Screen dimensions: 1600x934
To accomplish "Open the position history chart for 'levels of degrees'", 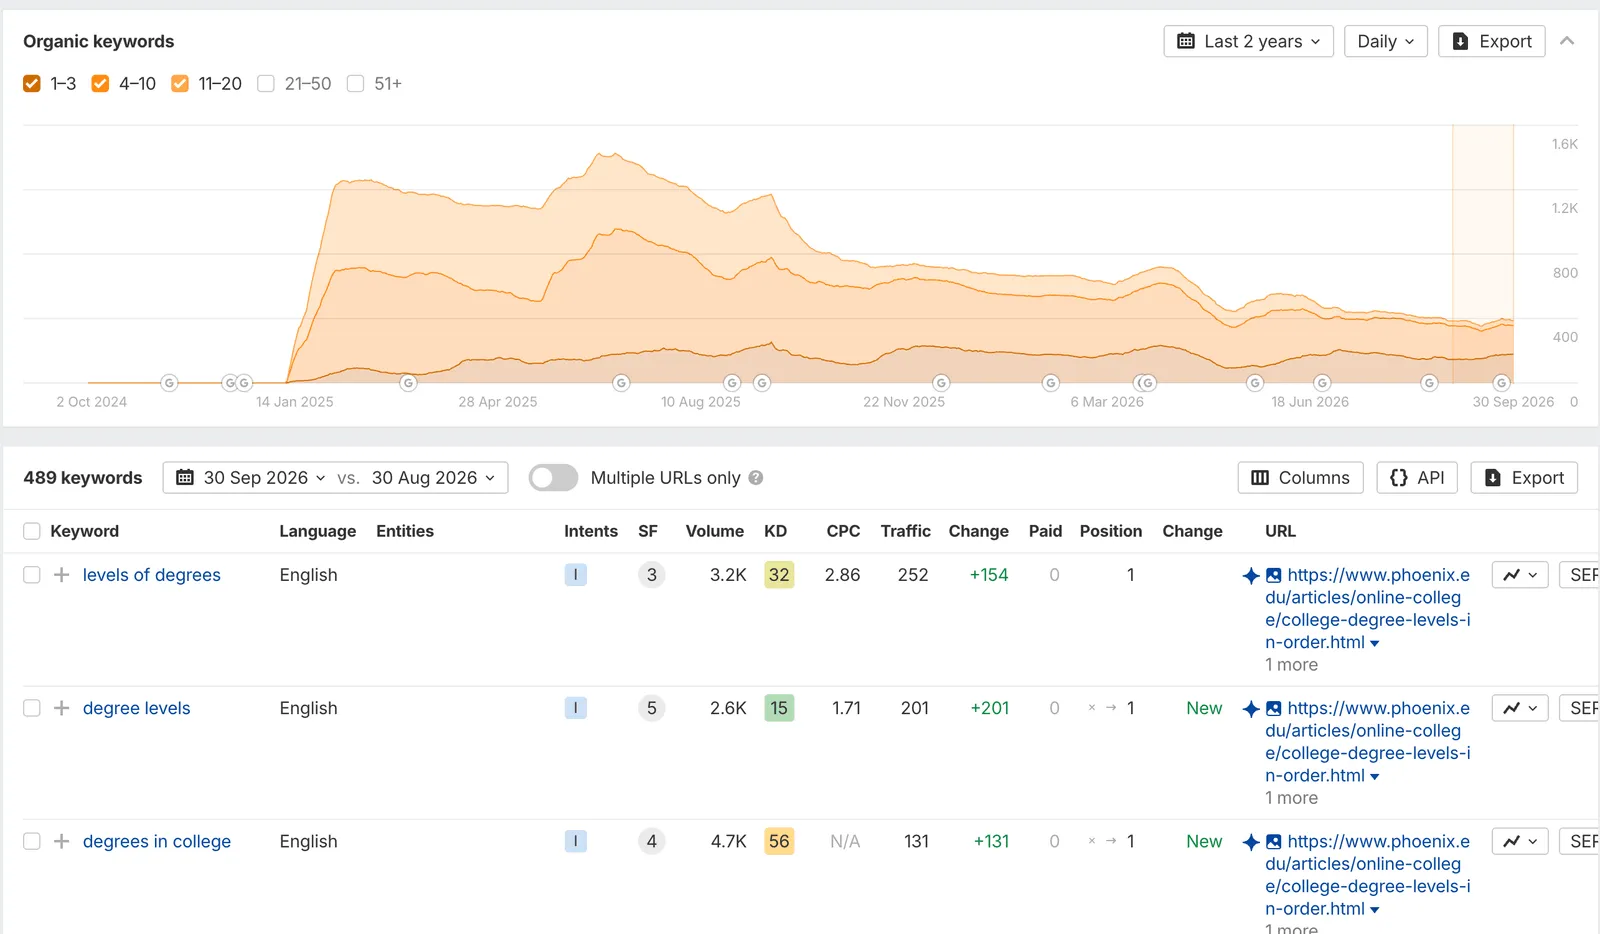I will (1520, 575).
